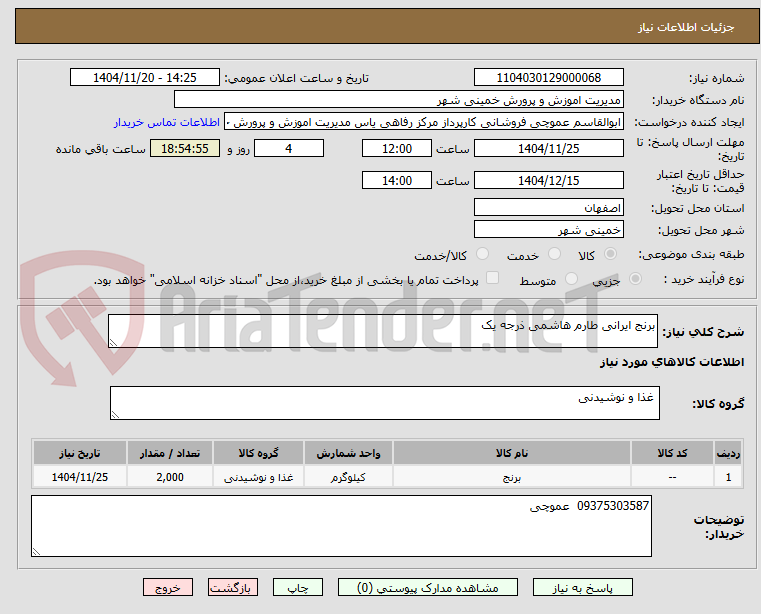761x614 pixels.
Task: Open مشاهده مدارک پیوستی (0) button
Action: click(x=428, y=587)
